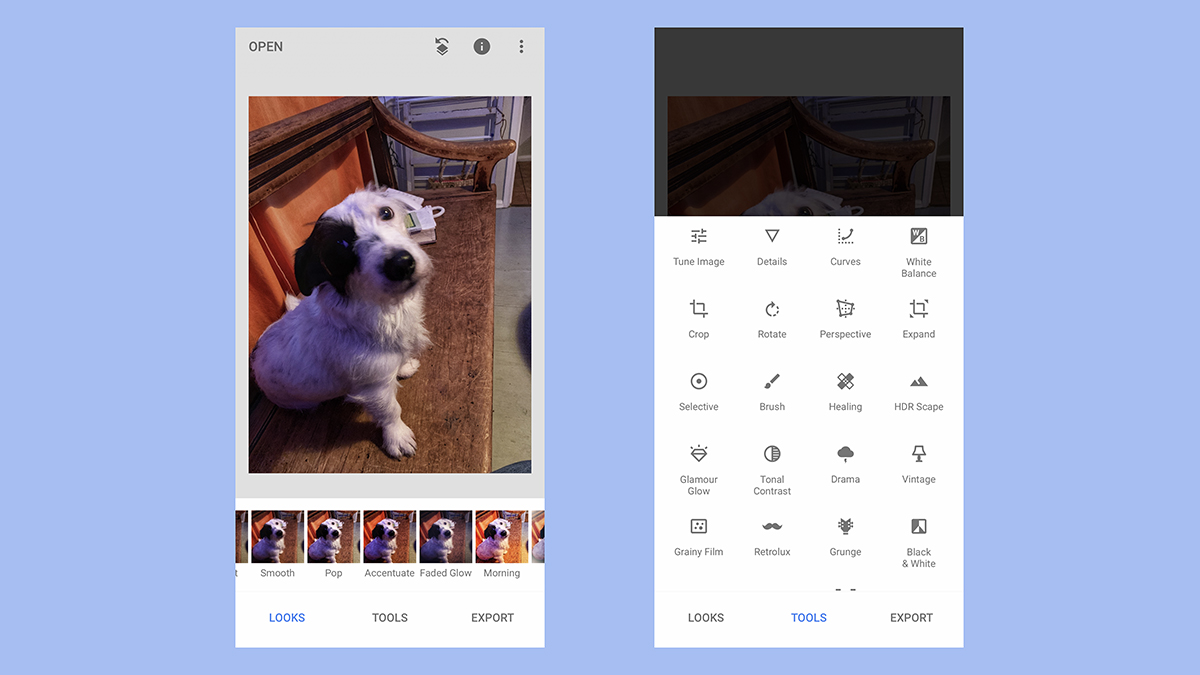Select the Perspective tool
The image size is (1200, 675).
(x=845, y=319)
